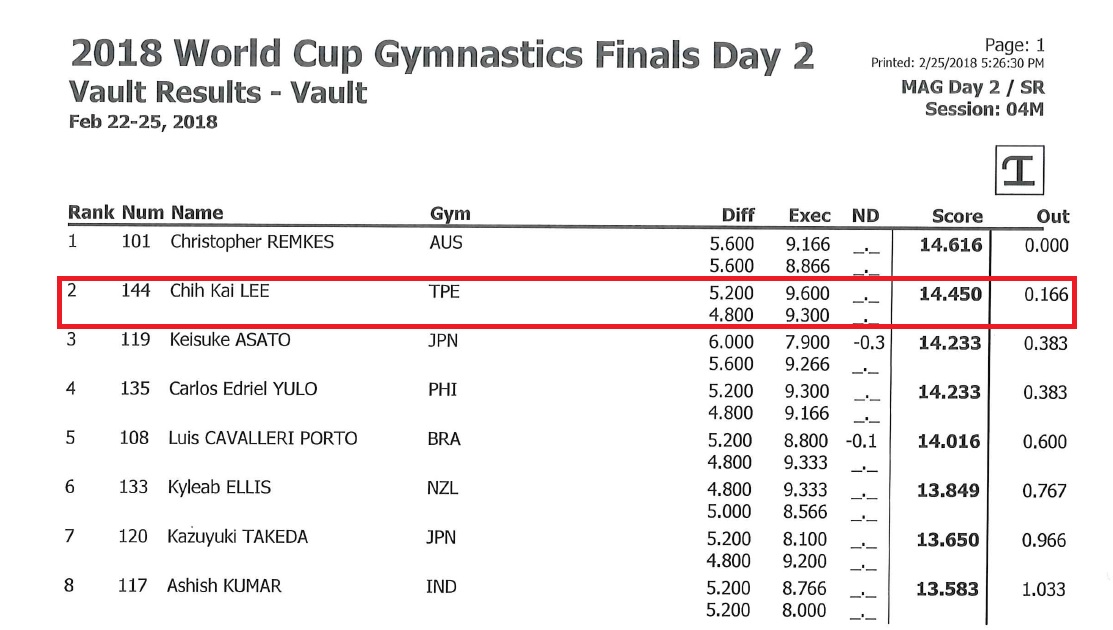Click the Out column header
Viewport: 1113px width, 630px height.
(x=1053, y=216)
